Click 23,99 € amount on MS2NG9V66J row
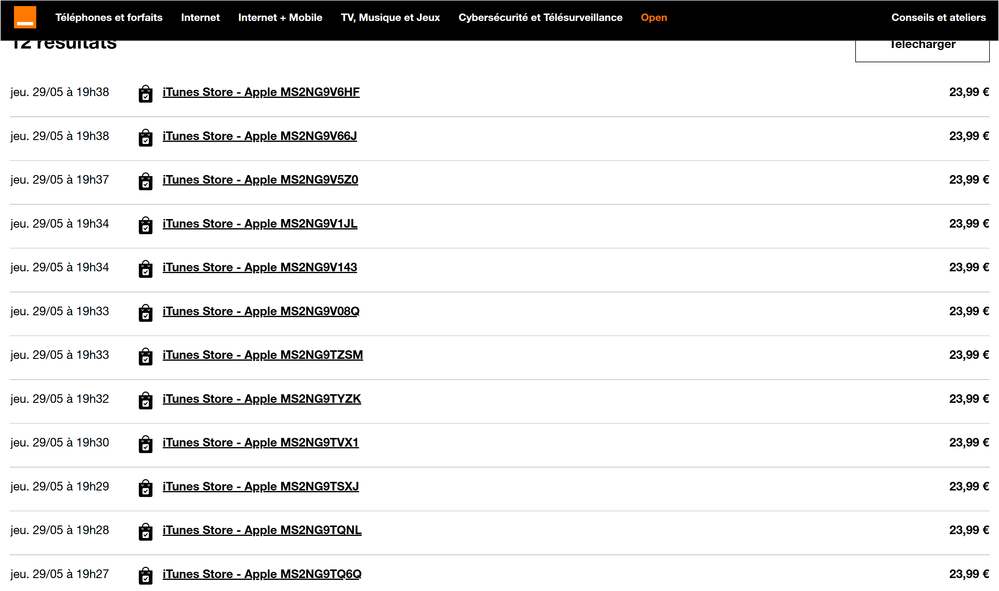The width and height of the screenshot is (999, 591). pyautogui.click(x=969, y=136)
